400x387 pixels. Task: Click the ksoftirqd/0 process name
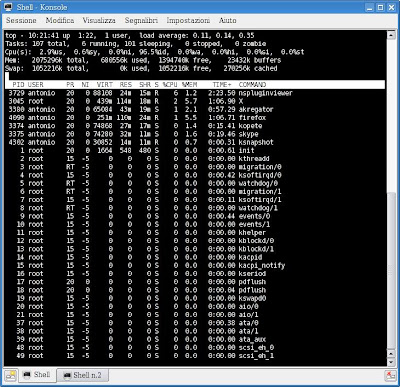tap(260, 175)
